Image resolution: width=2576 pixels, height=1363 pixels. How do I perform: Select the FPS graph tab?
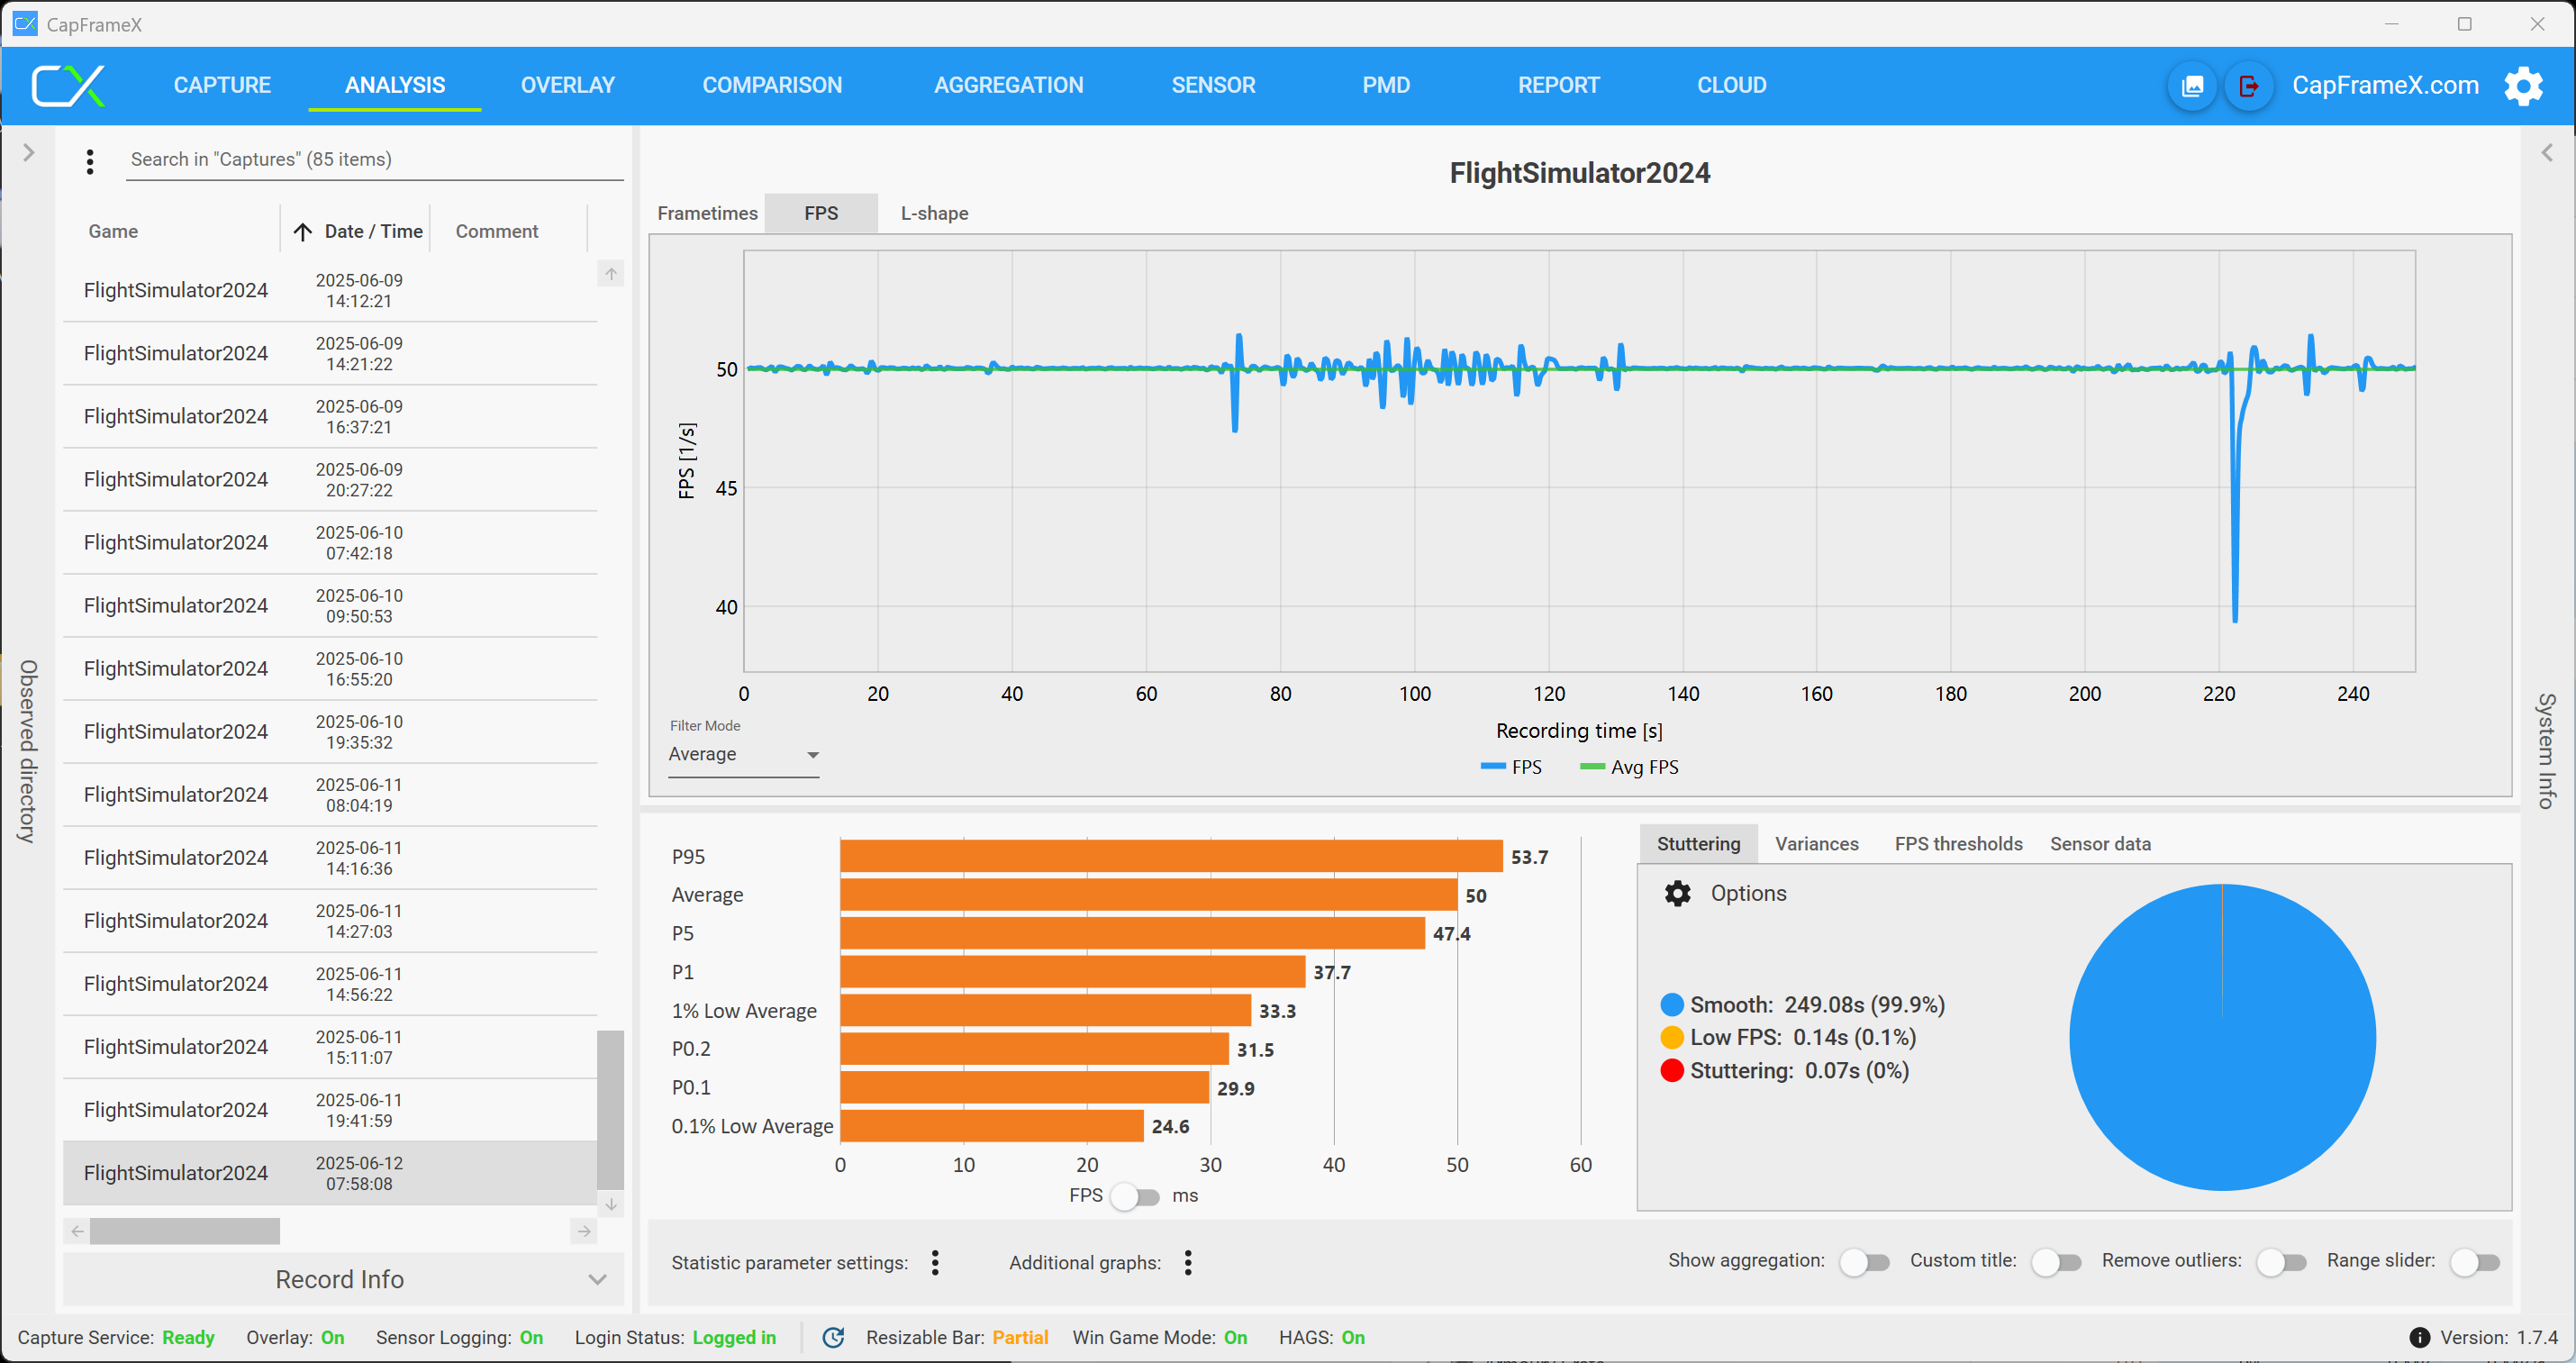click(821, 213)
